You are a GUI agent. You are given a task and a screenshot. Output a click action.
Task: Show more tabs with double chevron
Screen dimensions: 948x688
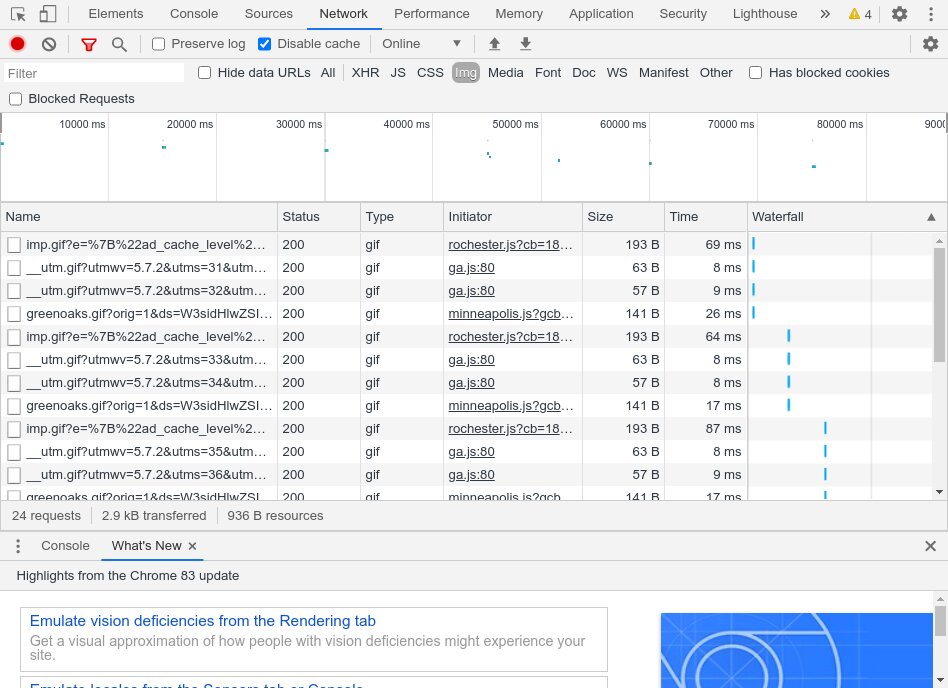point(825,14)
